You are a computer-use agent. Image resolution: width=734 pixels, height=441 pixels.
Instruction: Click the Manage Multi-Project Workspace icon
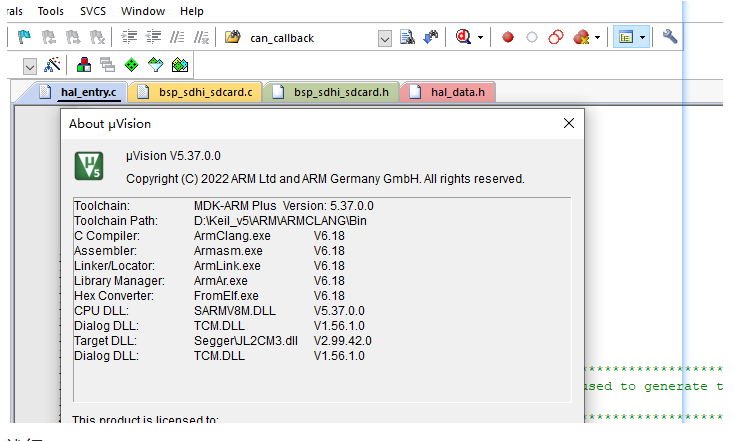coord(108,65)
